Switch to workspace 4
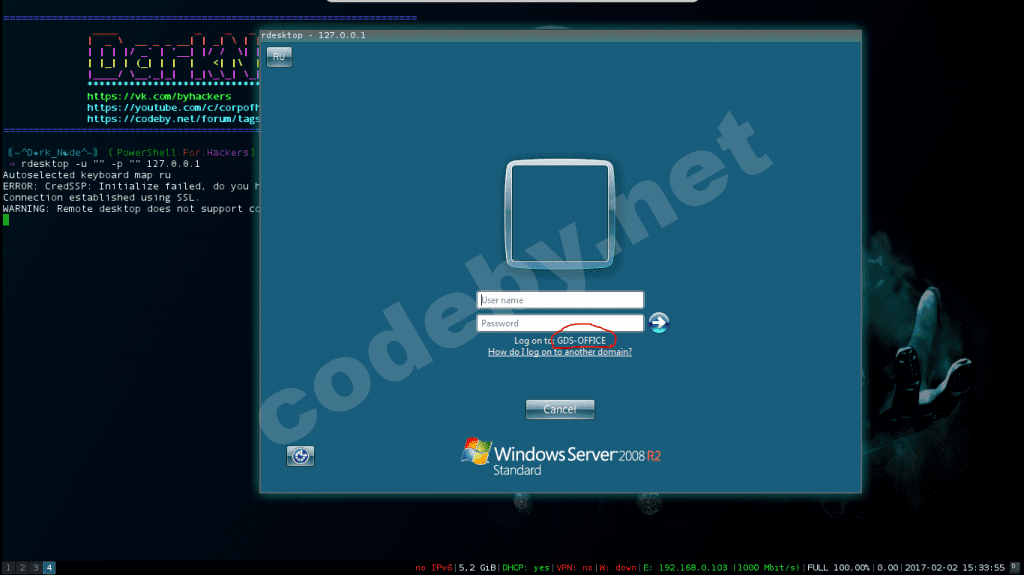 [49, 568]
